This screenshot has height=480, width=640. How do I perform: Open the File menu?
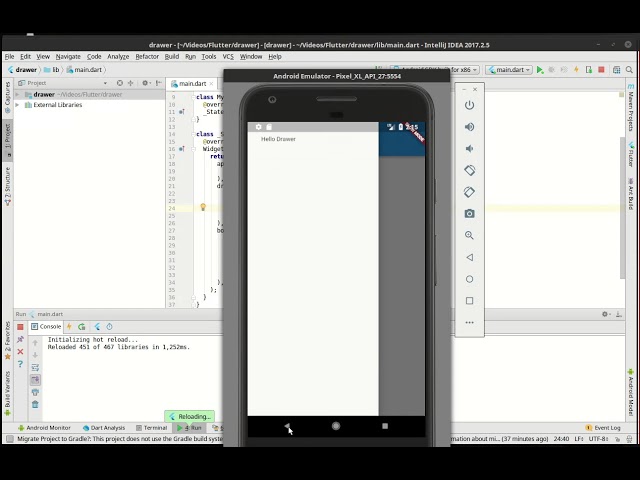coord(9,57)
